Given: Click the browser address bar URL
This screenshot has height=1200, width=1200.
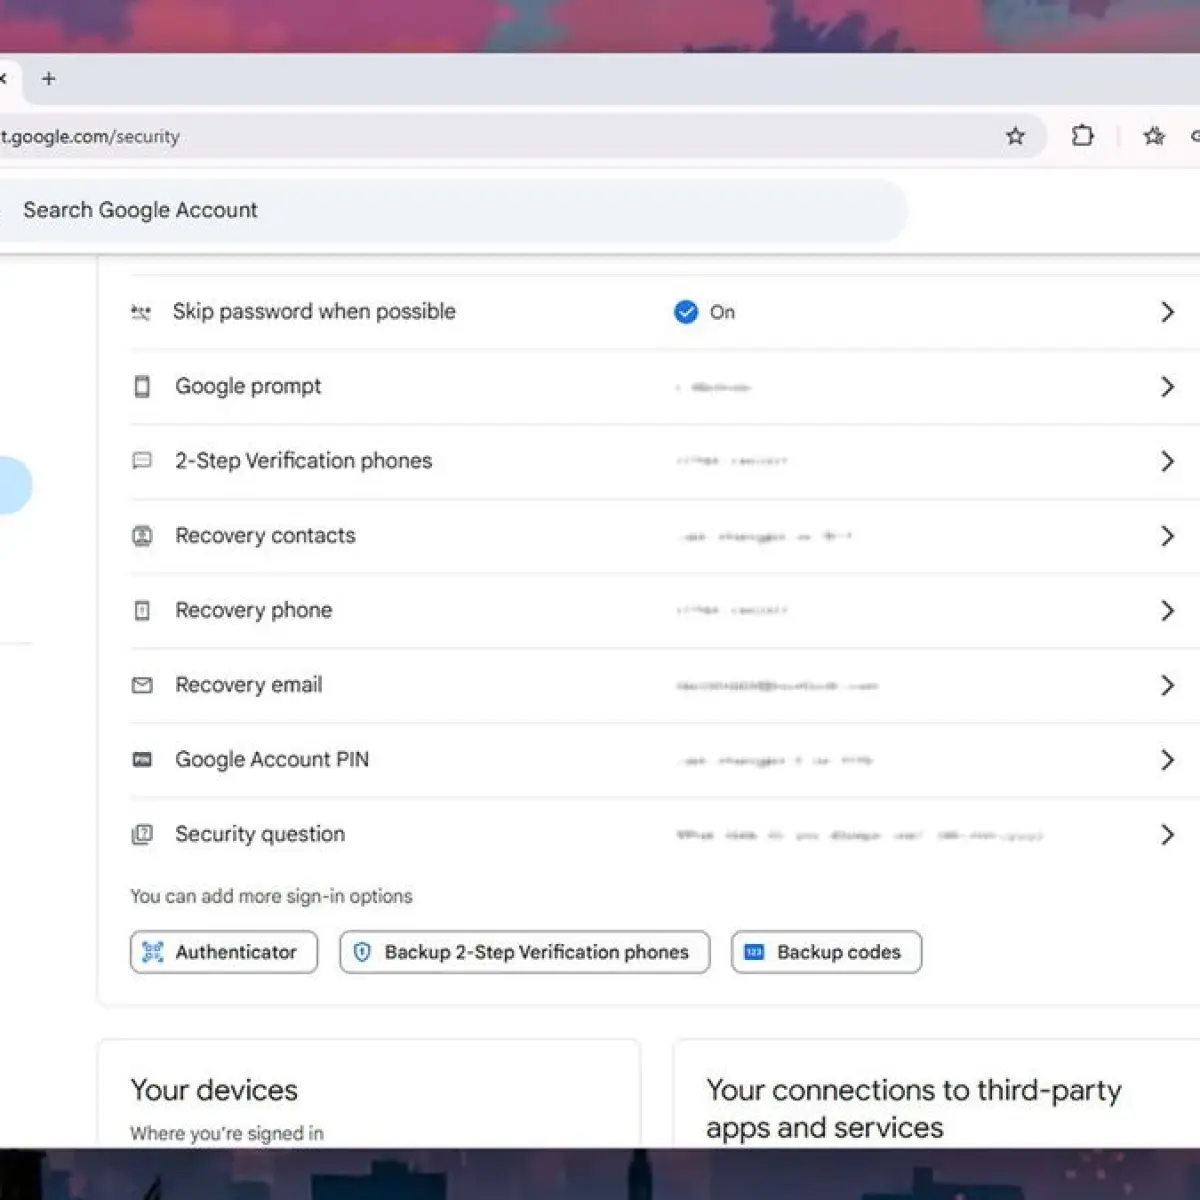Looking at the screenshot, I should tap(90, 137).
